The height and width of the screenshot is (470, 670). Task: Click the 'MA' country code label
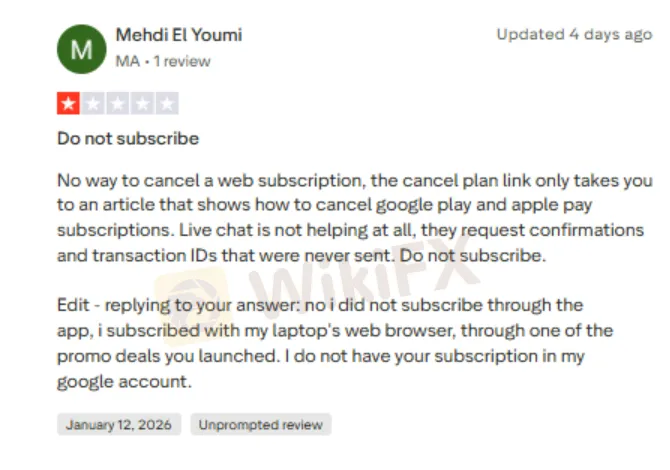[x=127, y=61]
